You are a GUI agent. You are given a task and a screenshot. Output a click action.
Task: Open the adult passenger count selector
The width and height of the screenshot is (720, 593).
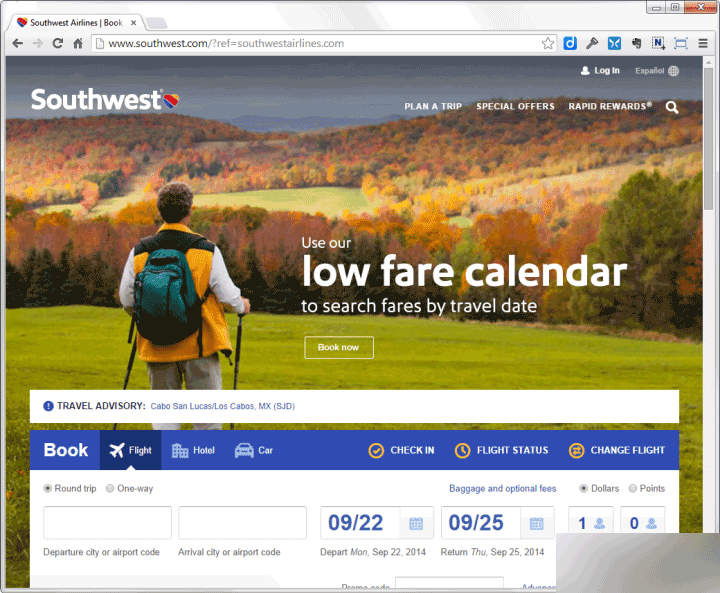(591, 523)
